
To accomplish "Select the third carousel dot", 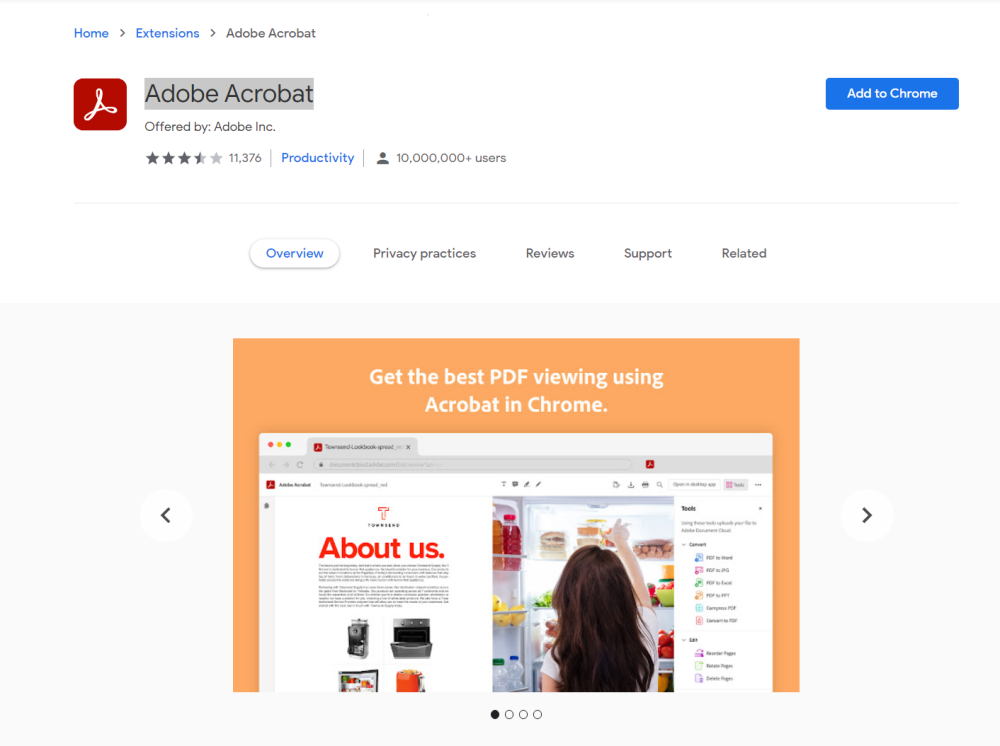I will [x=524, y=715].
